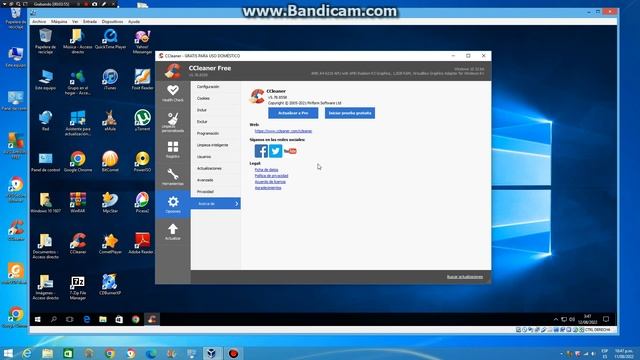Click Edge icon in VM taskbar
Screen dimensions: 640x360
87,319
